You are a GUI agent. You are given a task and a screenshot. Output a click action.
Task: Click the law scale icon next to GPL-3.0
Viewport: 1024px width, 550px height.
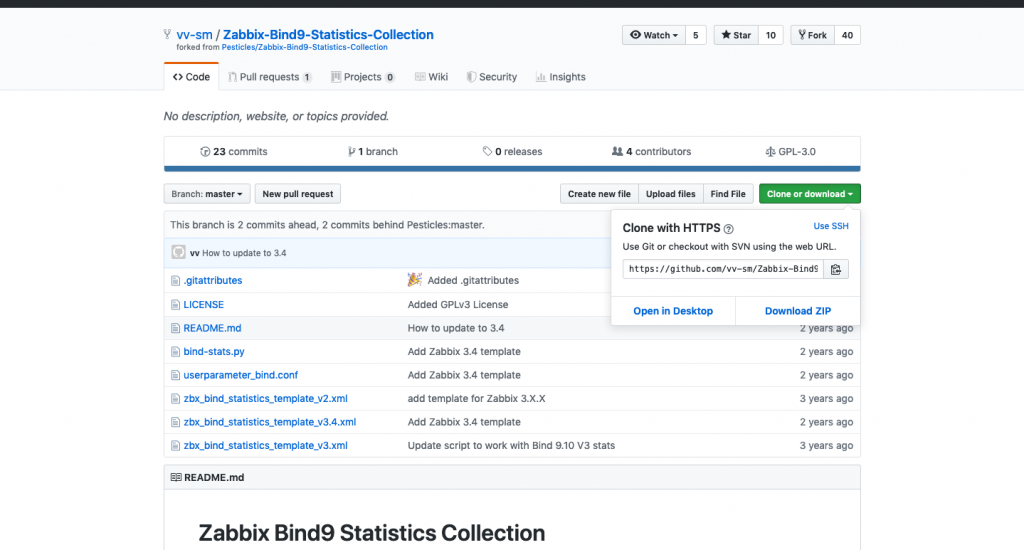tap(770, 152)
